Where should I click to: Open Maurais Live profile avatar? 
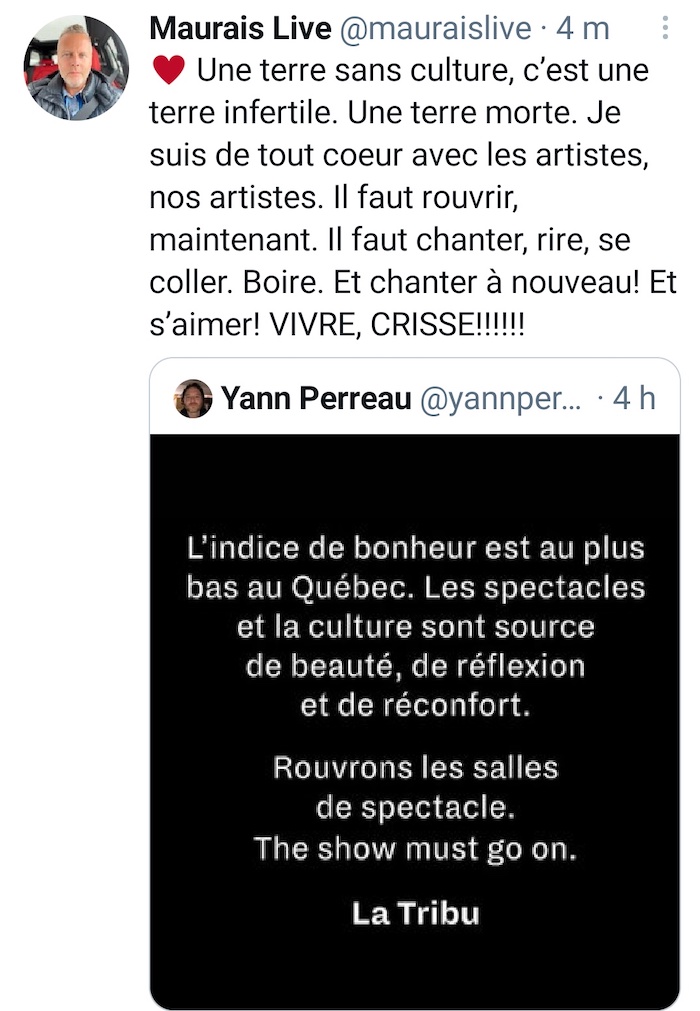coord(76,68)
